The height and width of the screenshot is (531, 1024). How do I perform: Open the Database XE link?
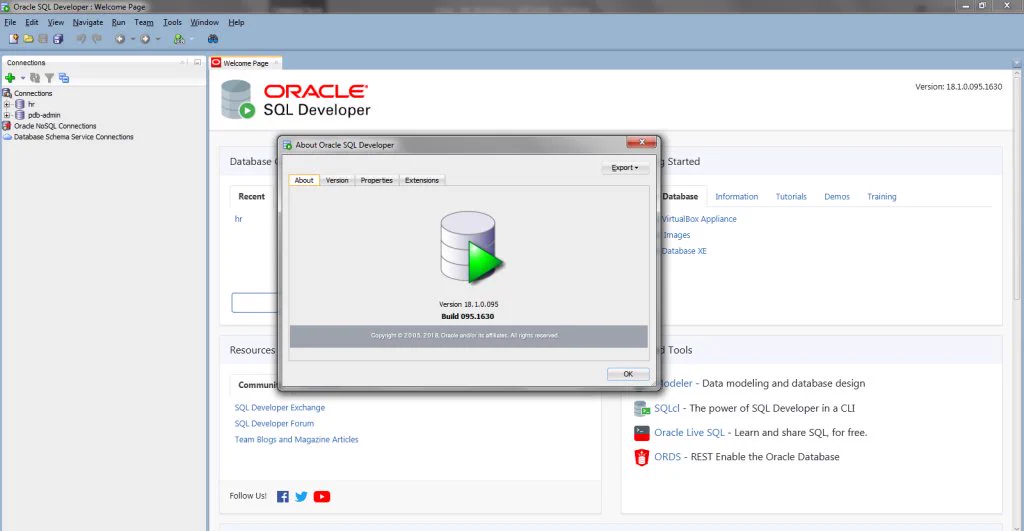tap(684, 251)
